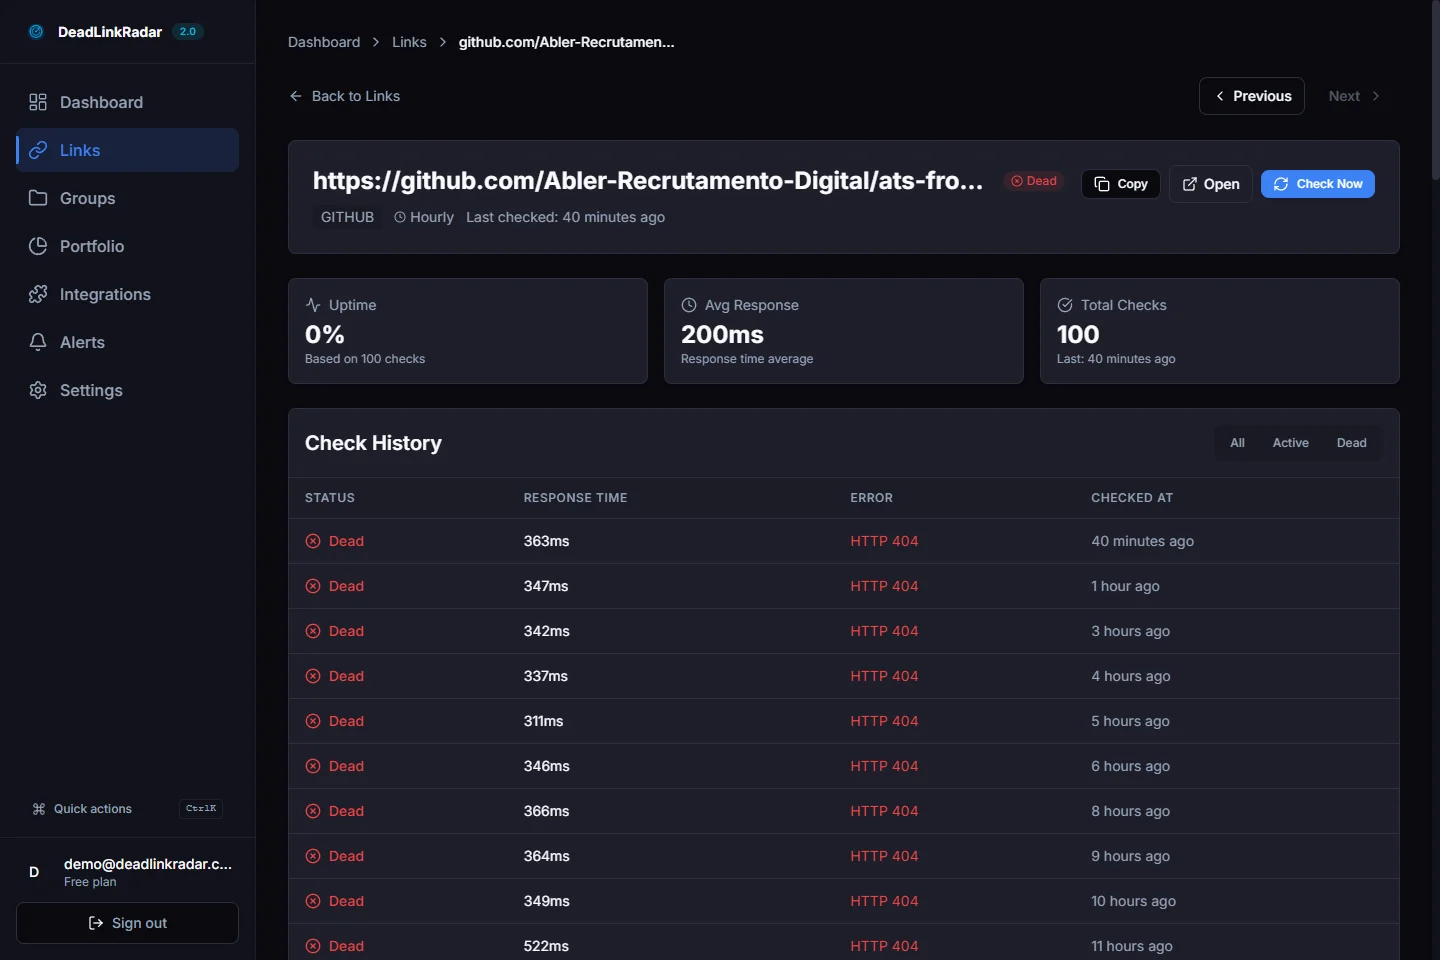Image resolution: width=1440 pixels, height=960 pixels.
Task: Open Portfolio pie chart icon in sidebar
Action: click(x=38, y=246)
